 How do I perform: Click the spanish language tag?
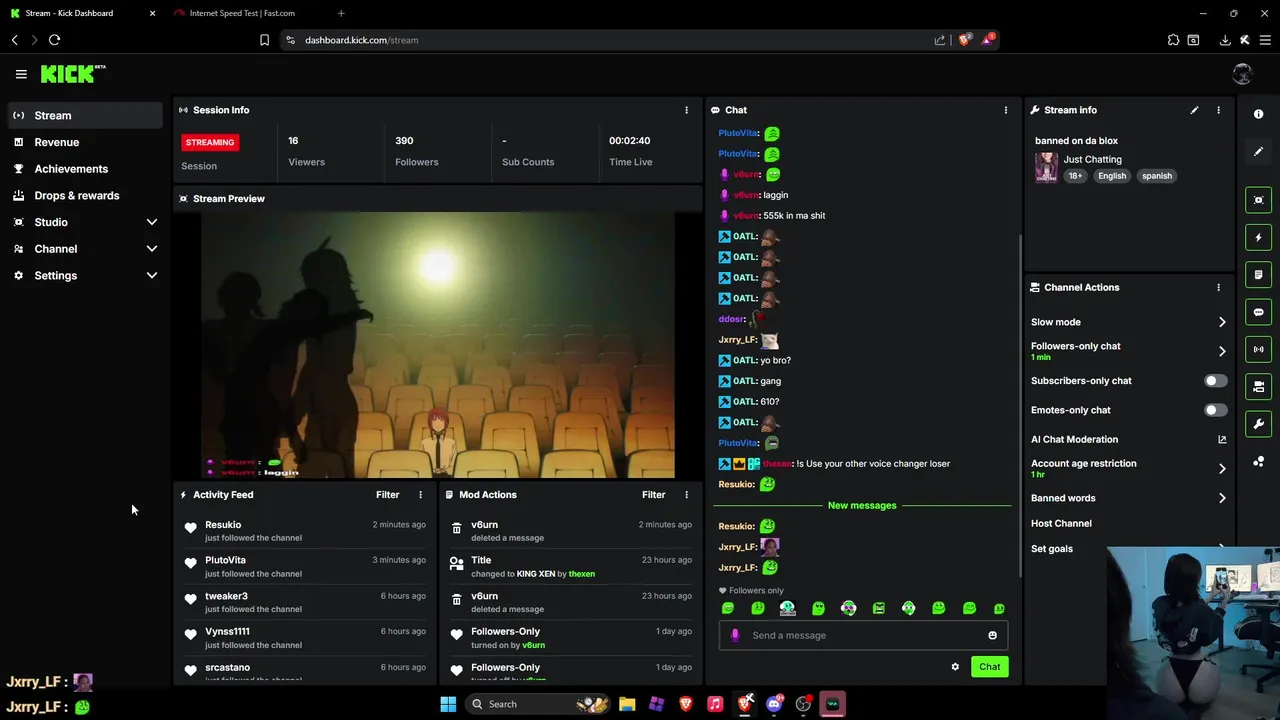click(x=1157, y=176)
